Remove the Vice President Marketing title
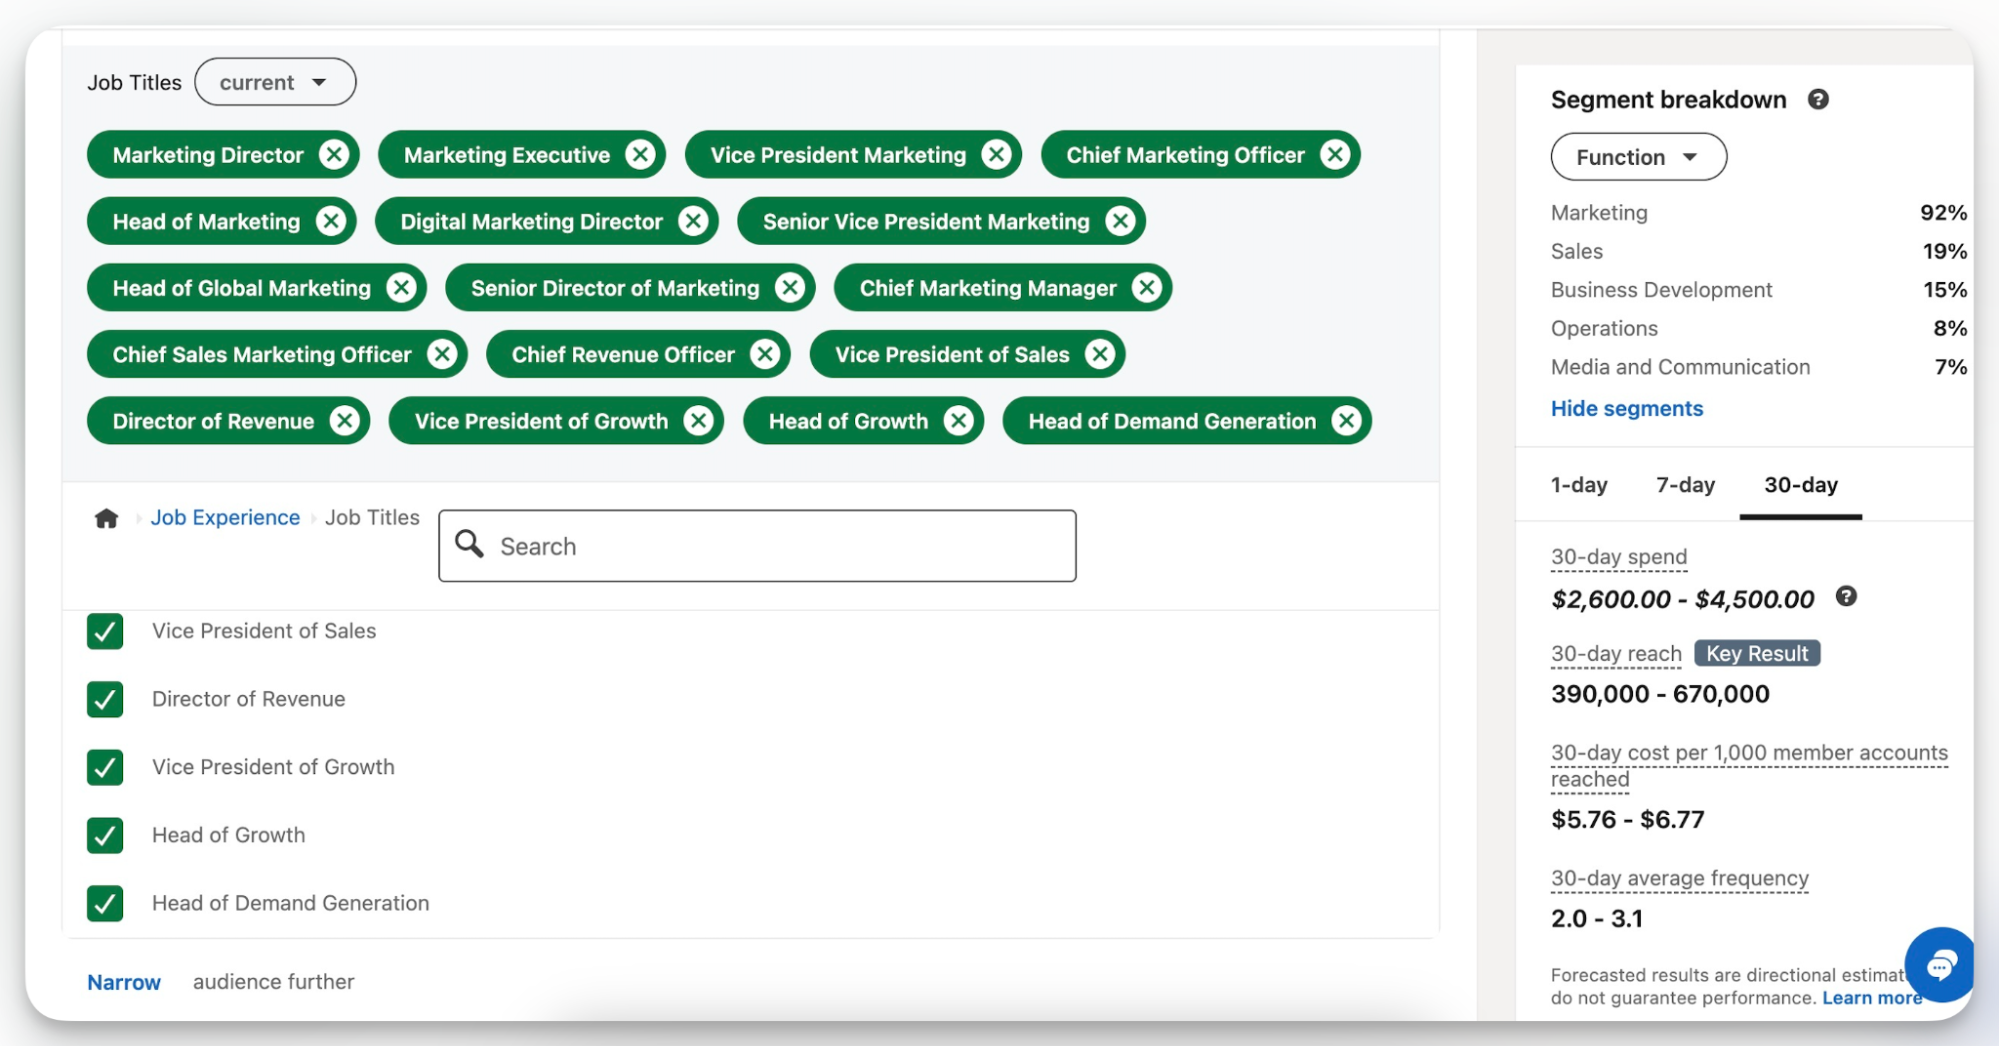The image size is (1999, 1047). click(x=995, y=154)
